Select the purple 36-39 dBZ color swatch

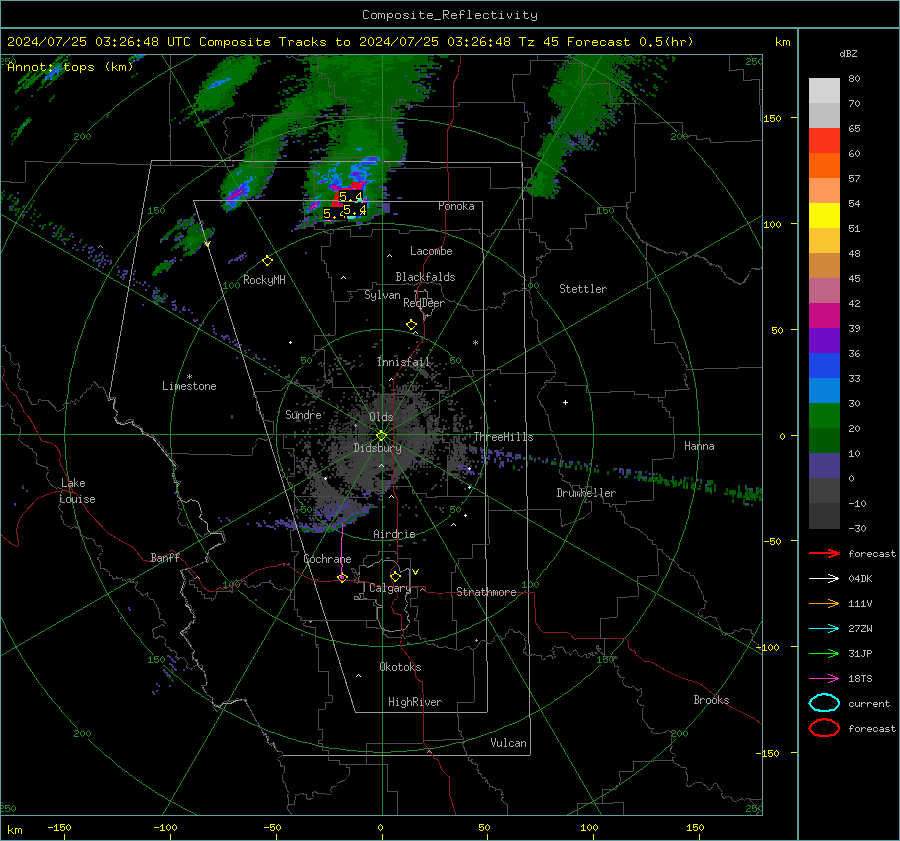pyautogui.click(x=824, y=341)
